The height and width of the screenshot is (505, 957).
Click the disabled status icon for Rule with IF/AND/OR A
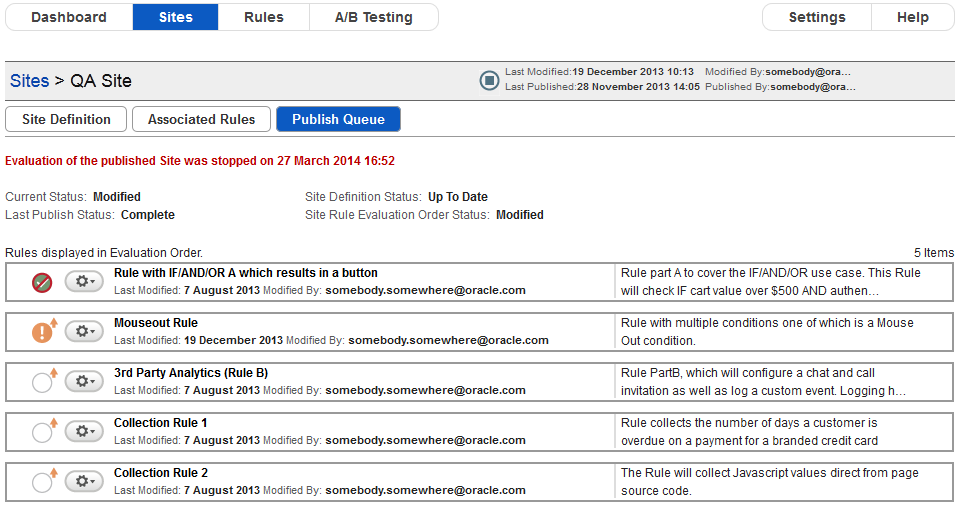click(x=42, y=283)
